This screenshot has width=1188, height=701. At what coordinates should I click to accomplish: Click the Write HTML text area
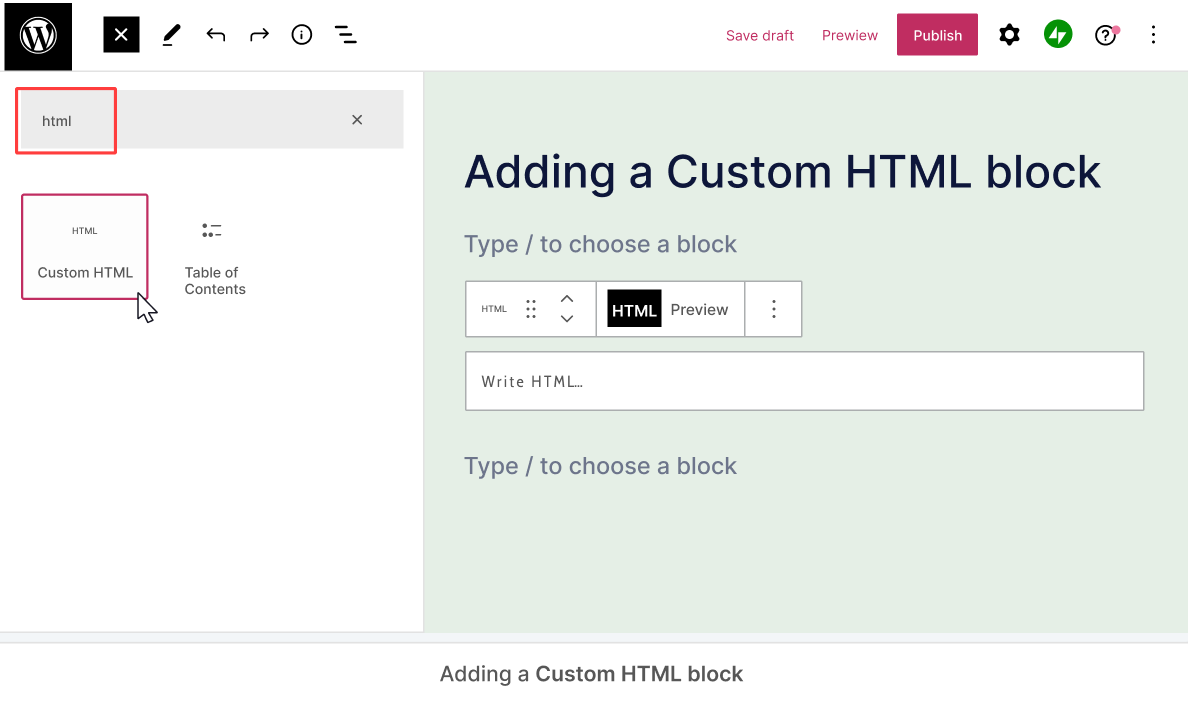(805, 381)
